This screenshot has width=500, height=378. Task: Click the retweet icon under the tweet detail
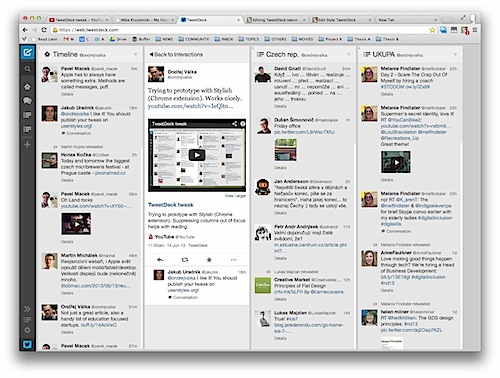pyautogui.click(x=185, y=259)
